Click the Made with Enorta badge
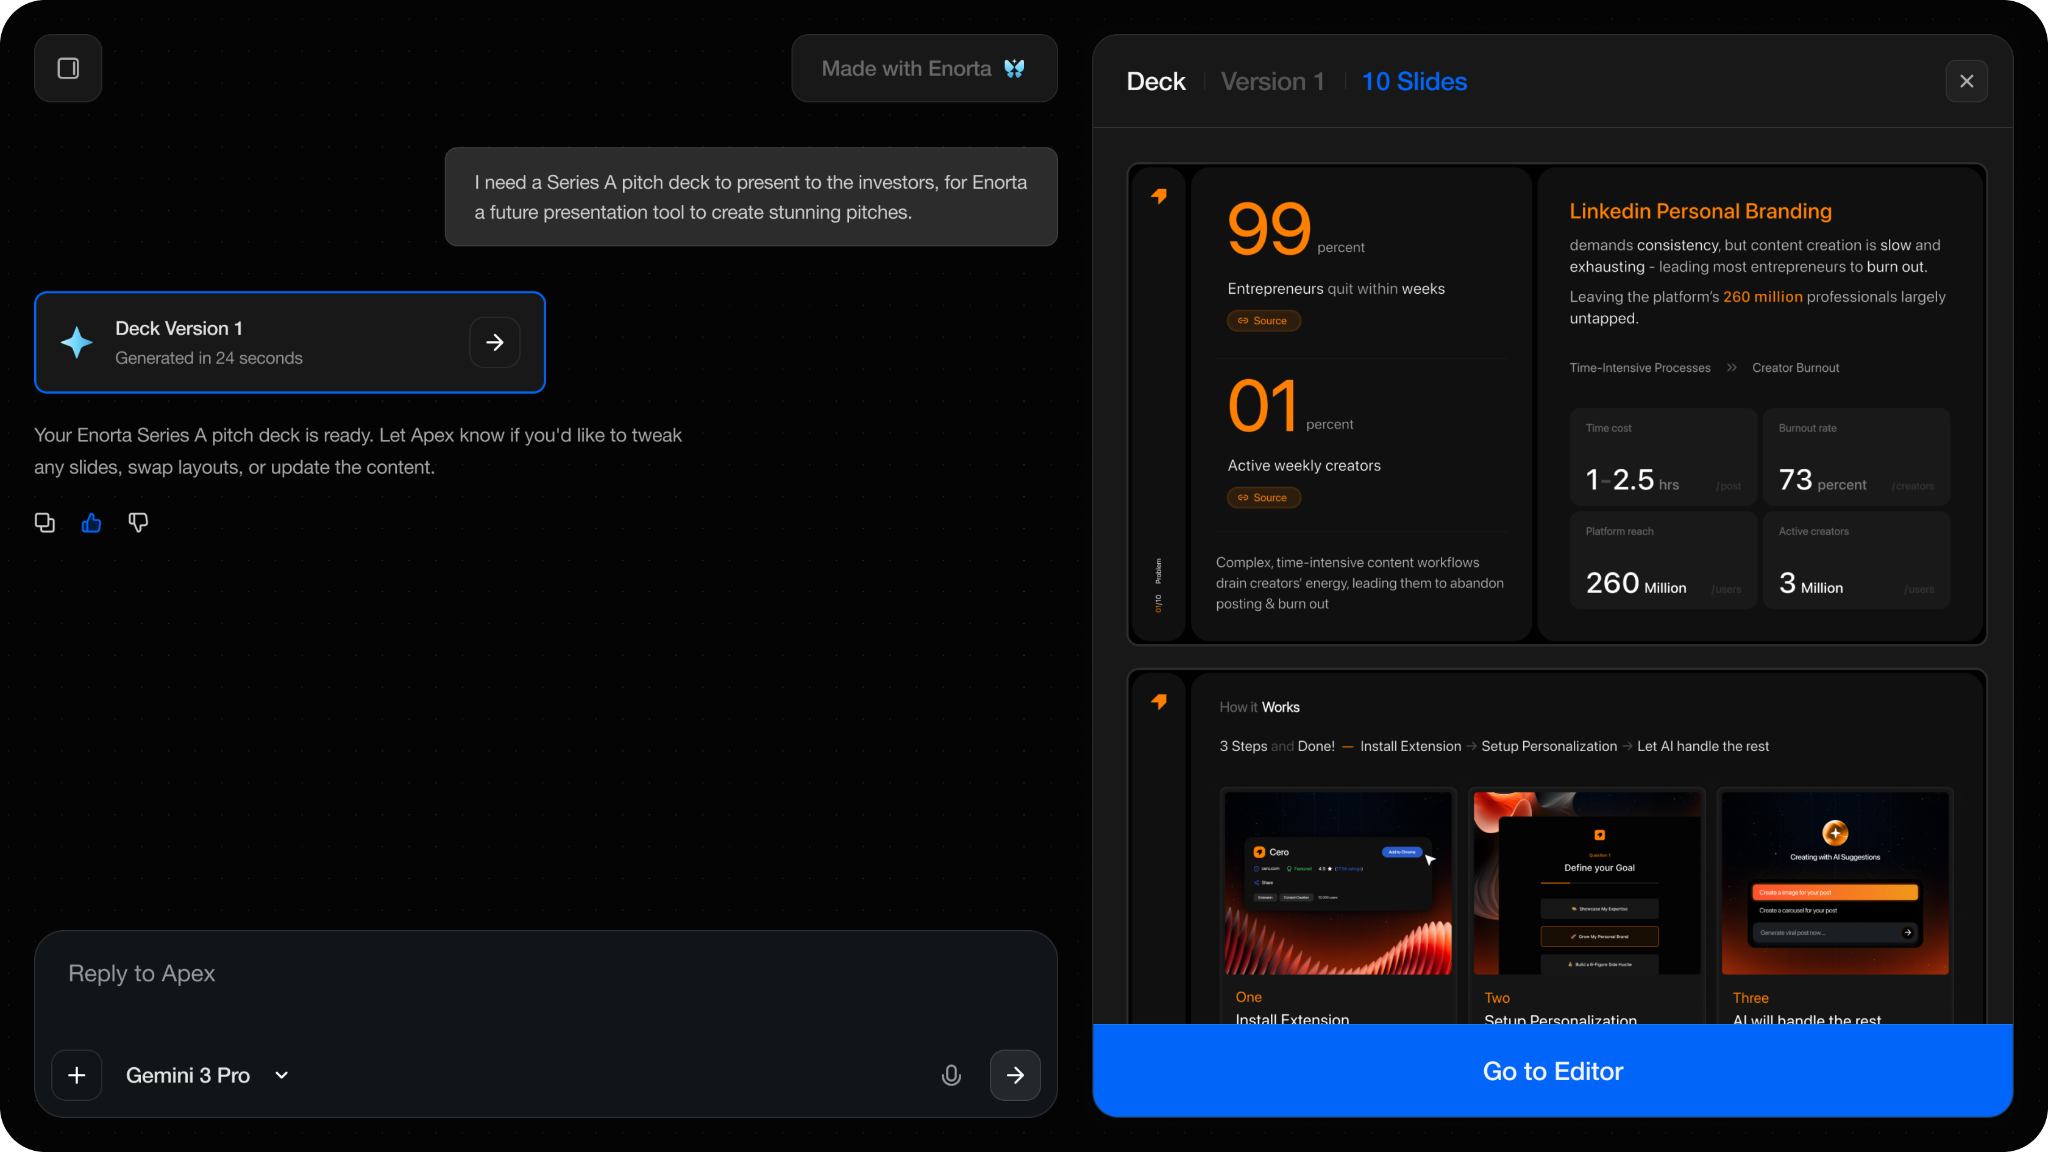This screenshot has height=1152, width=2048. 924,68
